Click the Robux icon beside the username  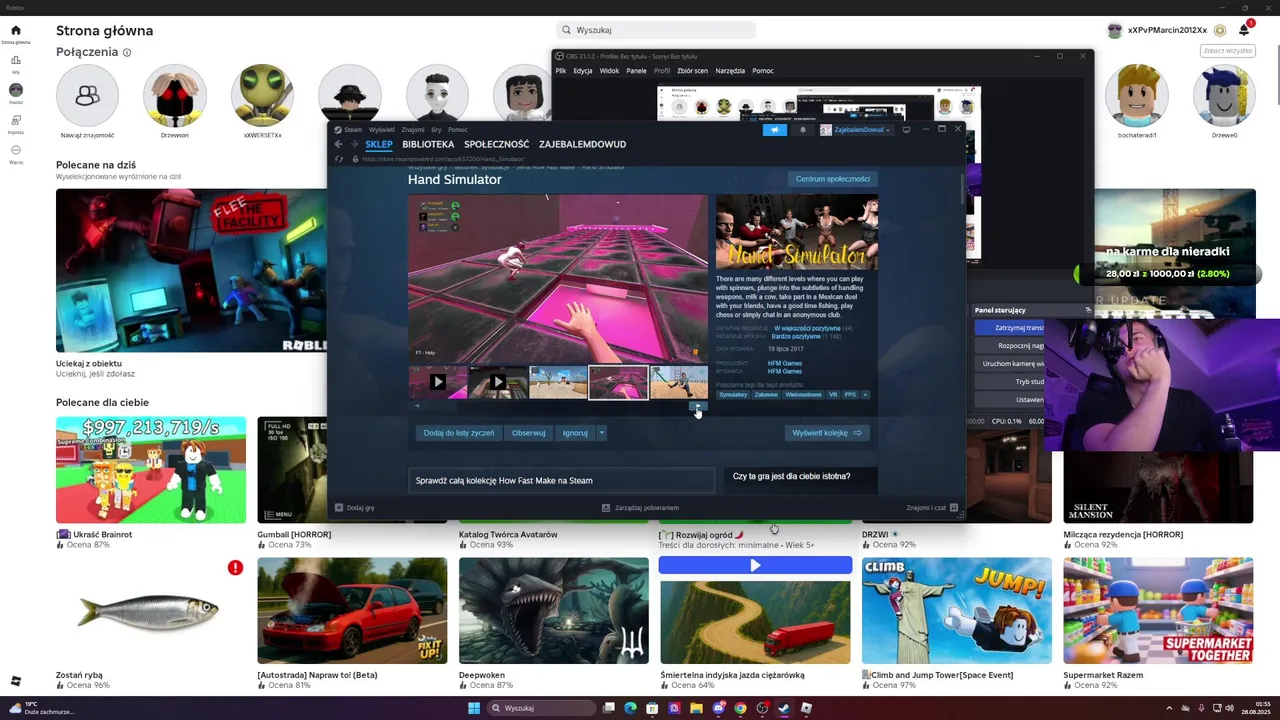1220,30
